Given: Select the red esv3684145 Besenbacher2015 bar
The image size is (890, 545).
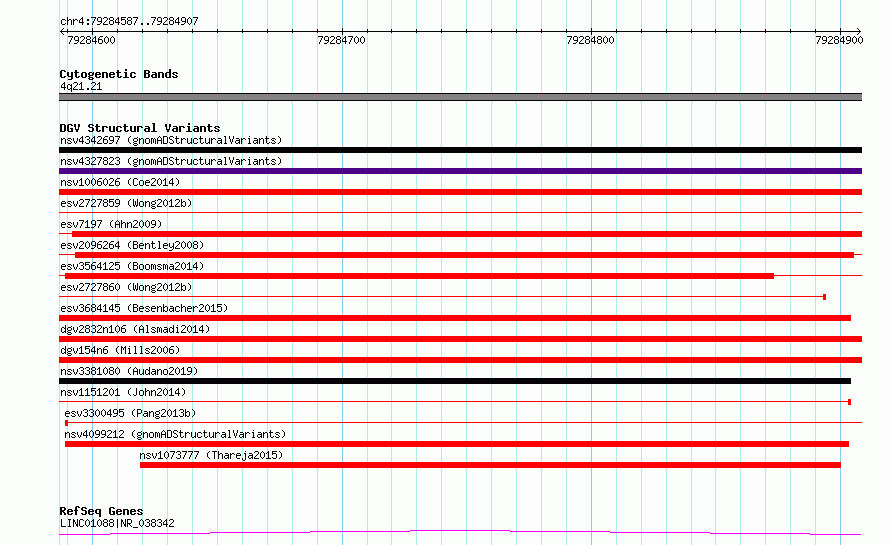Looking at the screenshot, I should 455,318.
